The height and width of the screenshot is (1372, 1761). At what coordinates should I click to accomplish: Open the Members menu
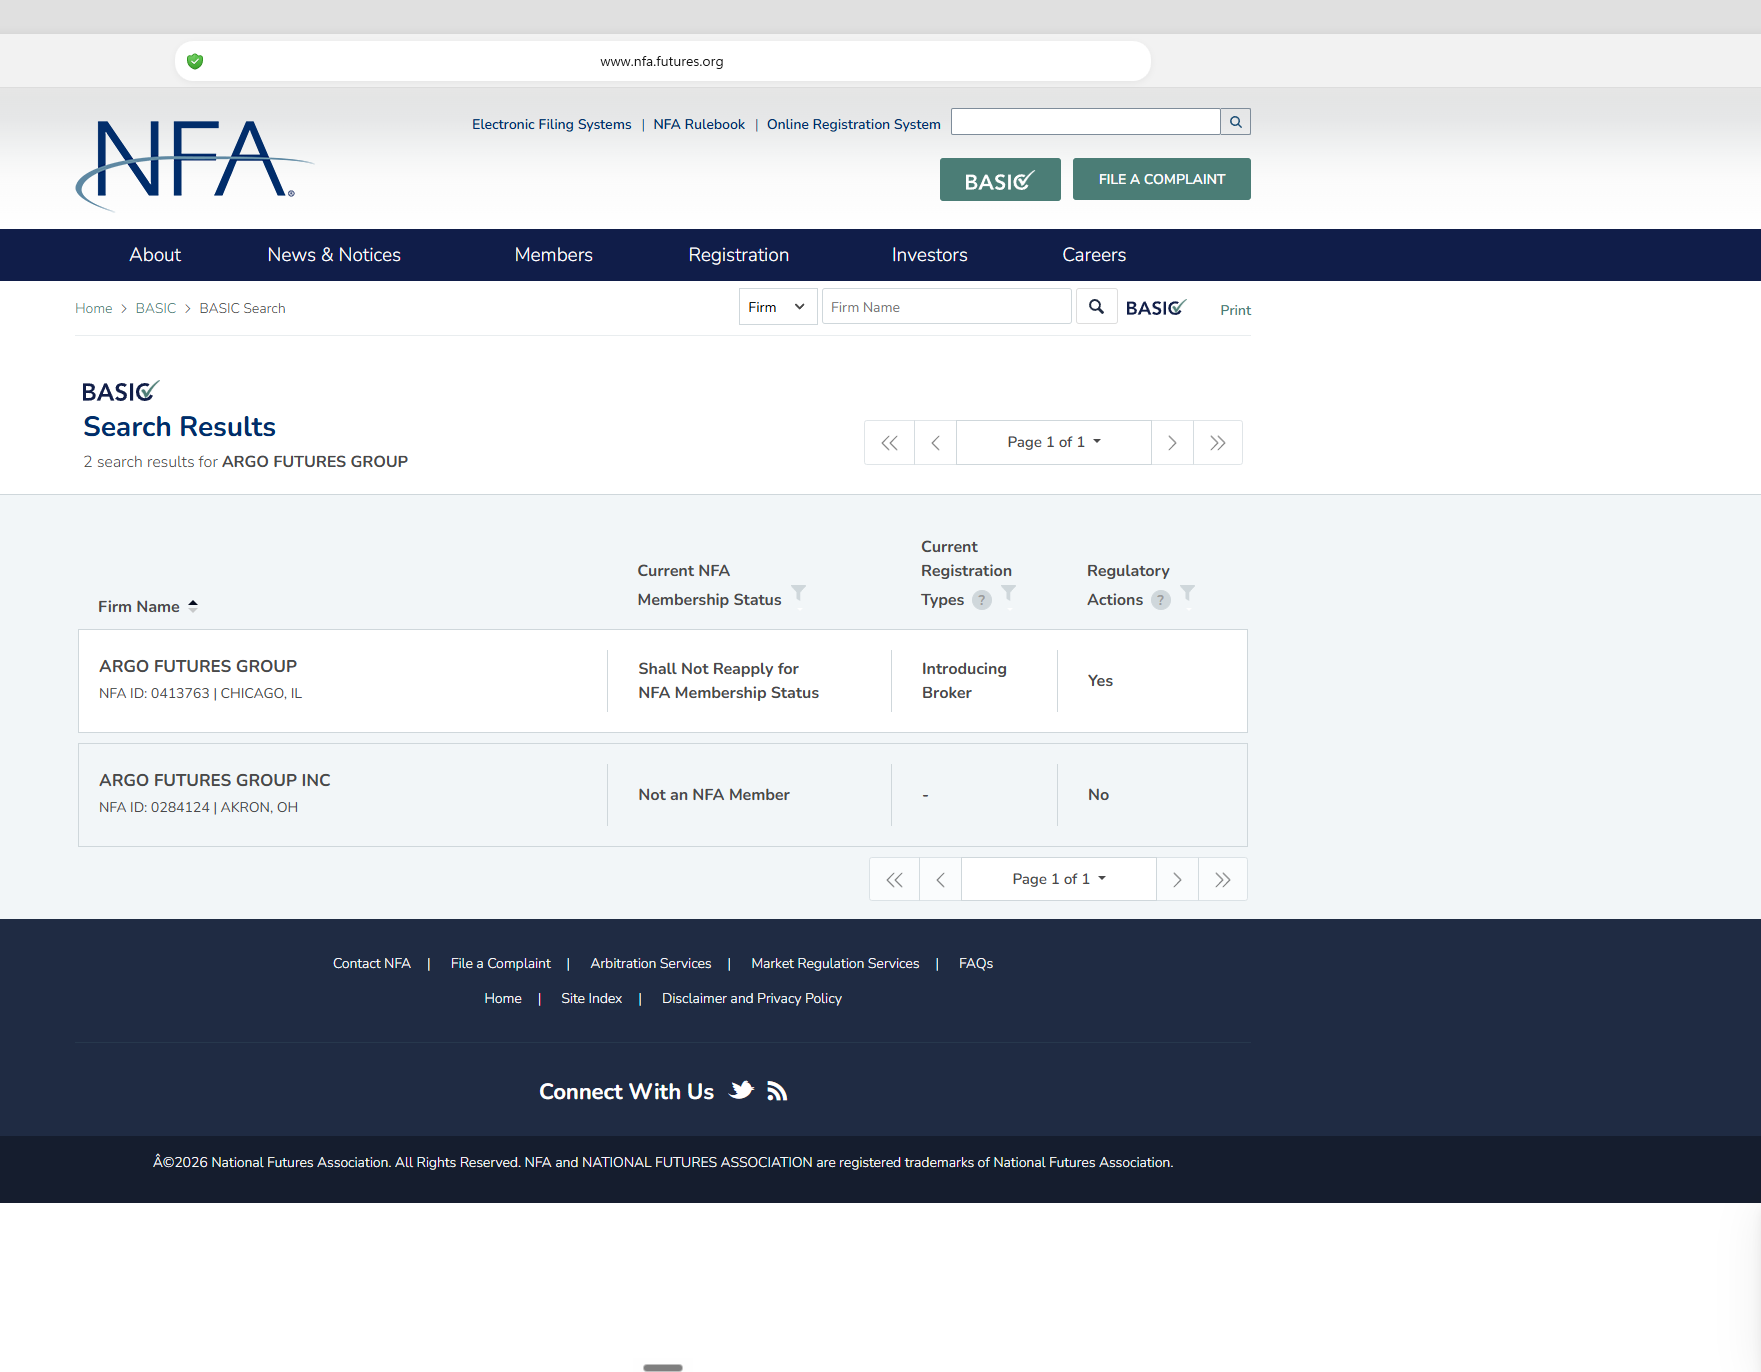[553, 255]
